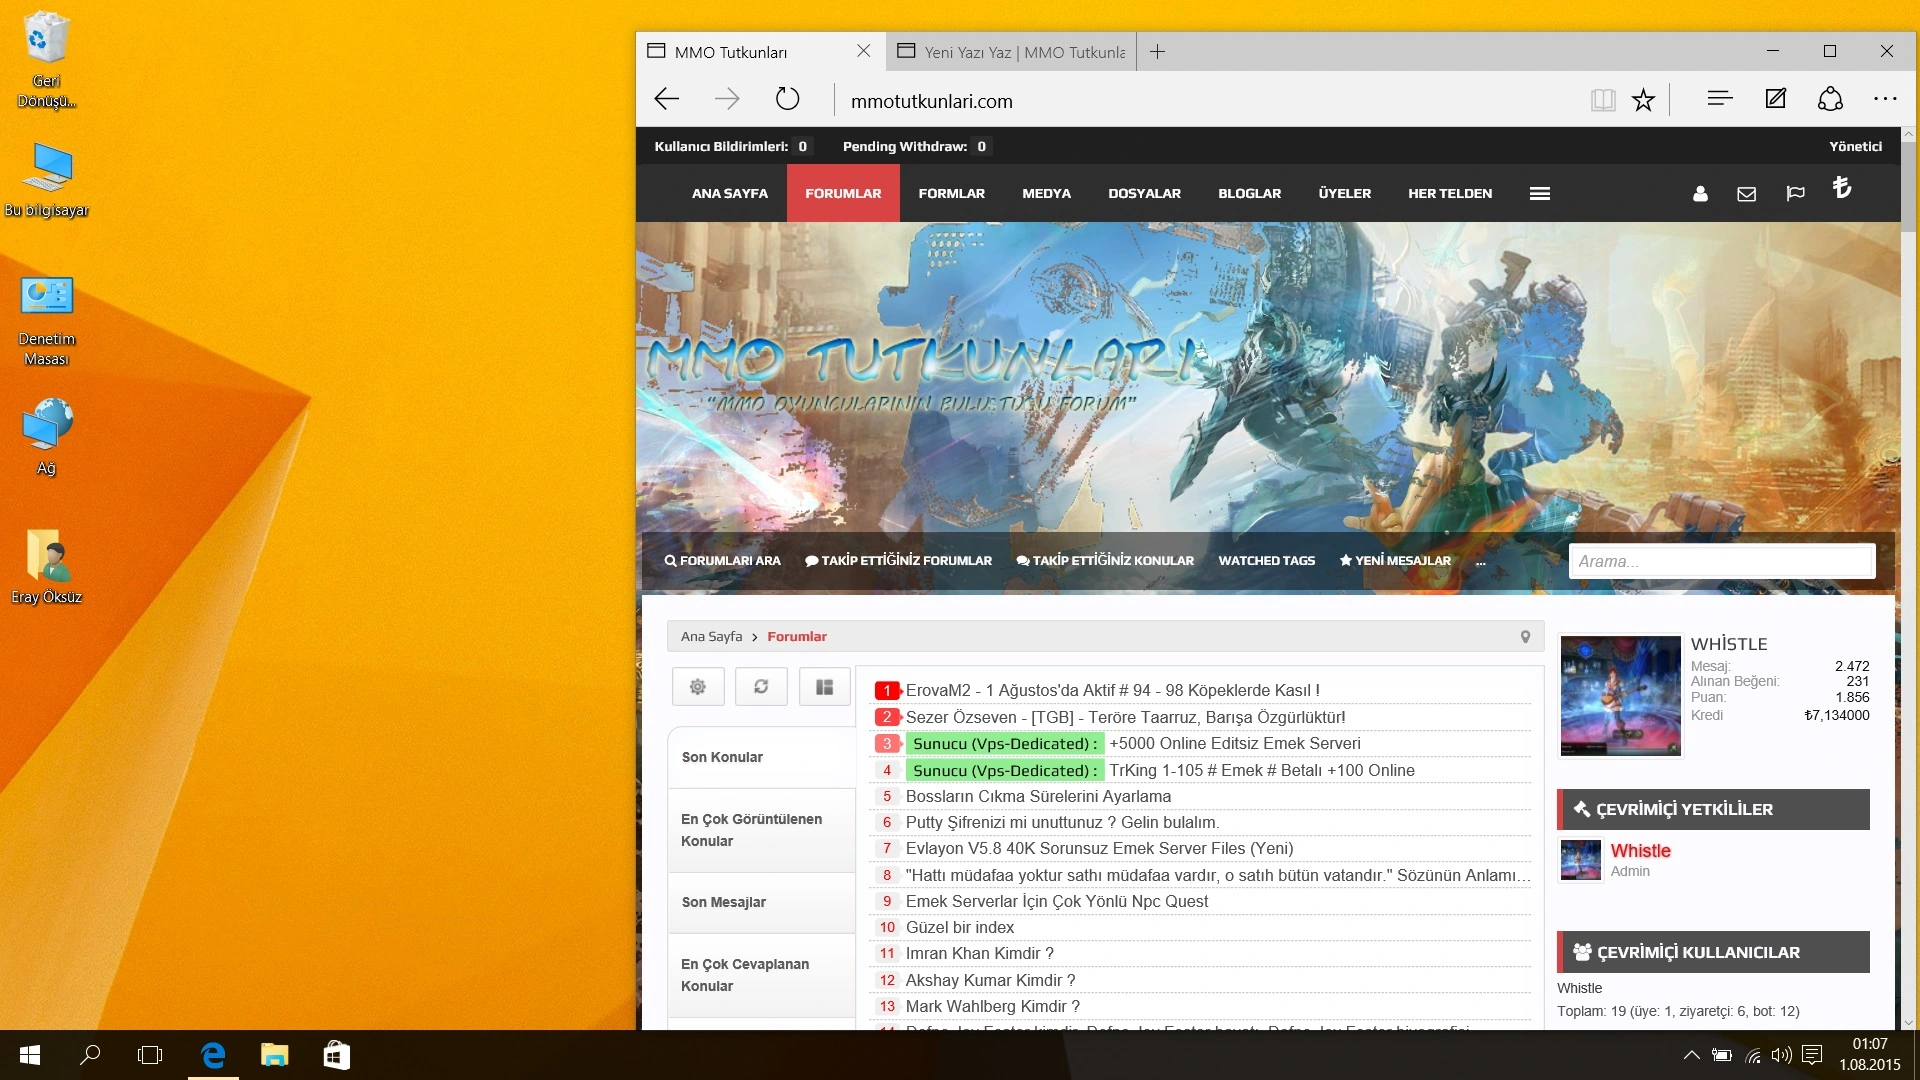Click WATCHED TAGS link
This screenshot has height=1080, width=1920.
click(x=1266, y=561)
